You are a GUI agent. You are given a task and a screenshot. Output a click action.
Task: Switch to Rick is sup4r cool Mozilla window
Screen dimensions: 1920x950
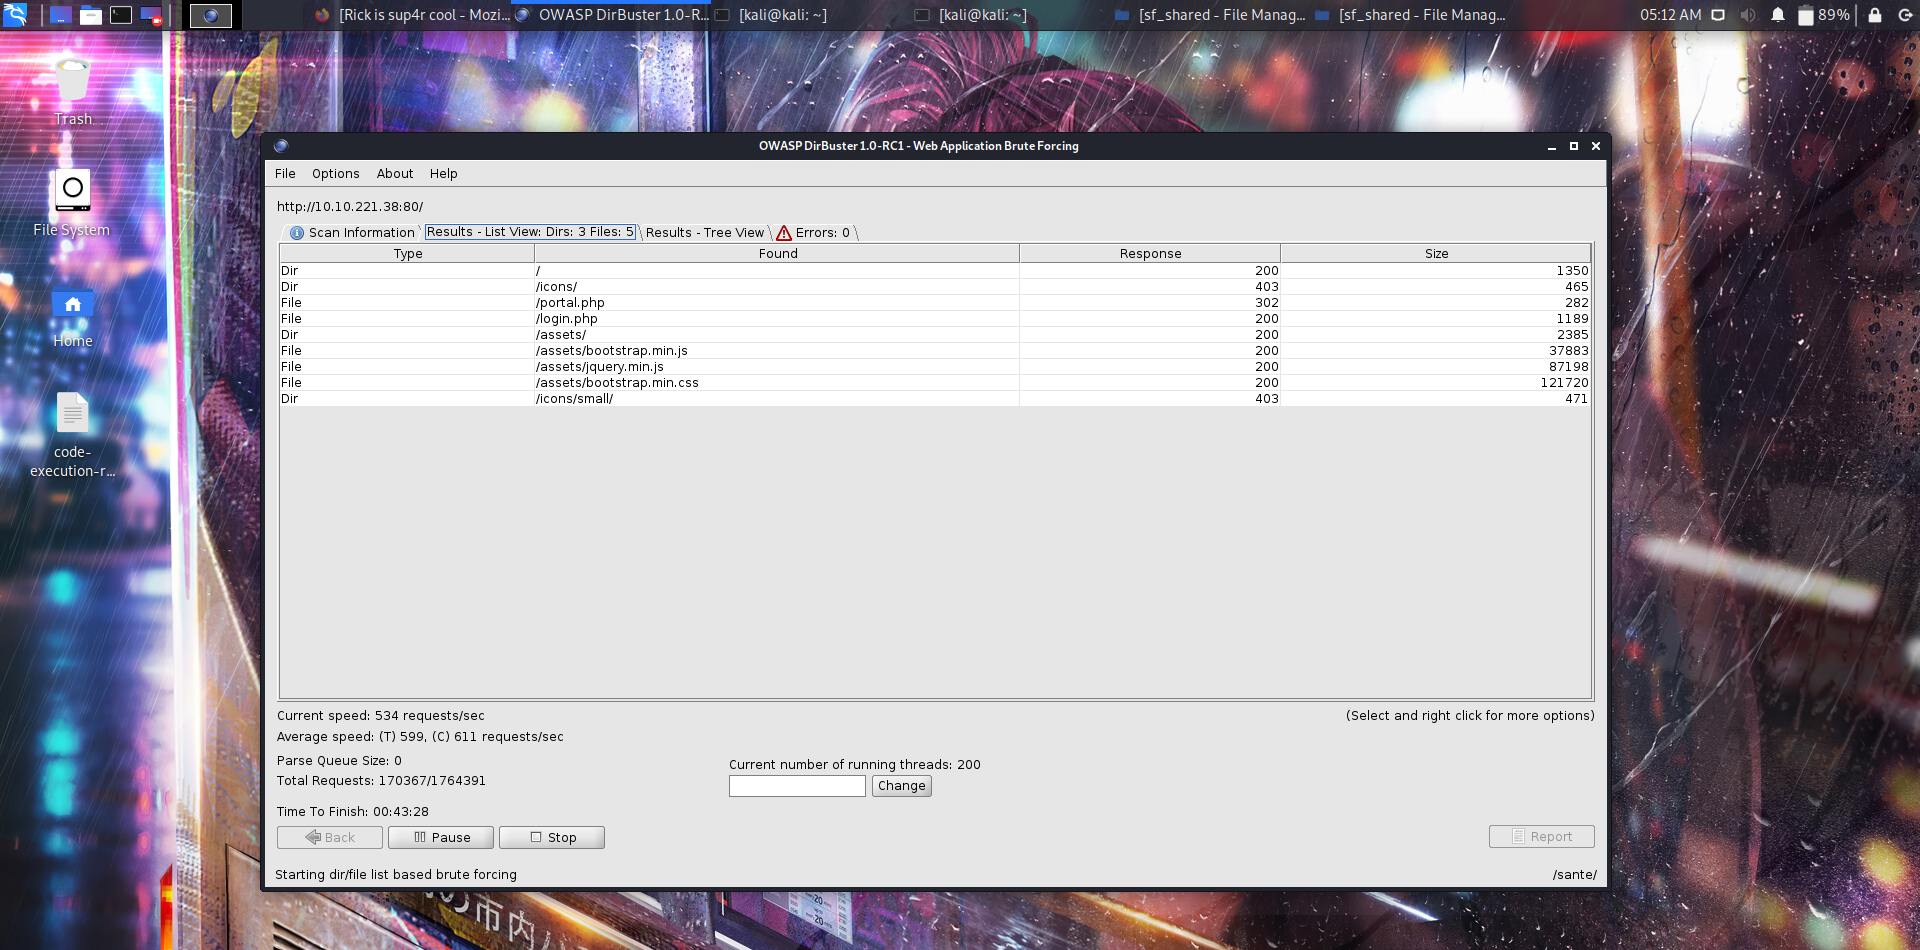(x=412, y=15)
